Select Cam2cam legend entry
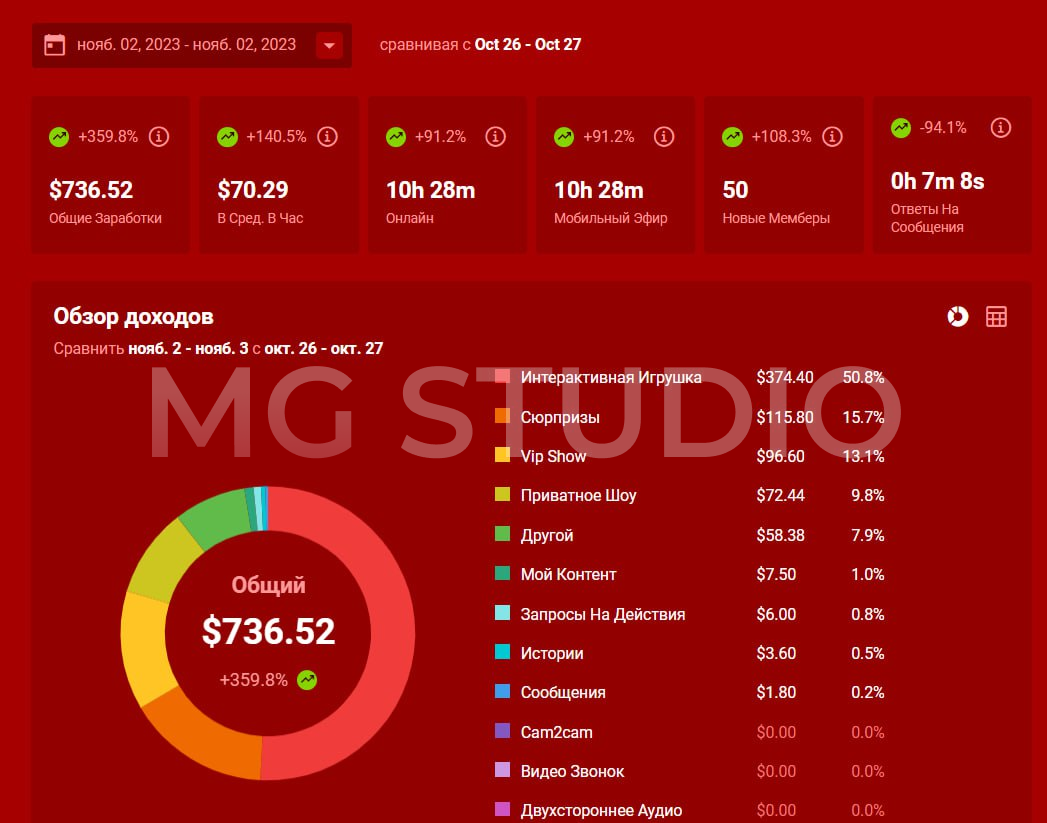Image resolution: width=1047 pixels, height=823 pixels. 556,732
